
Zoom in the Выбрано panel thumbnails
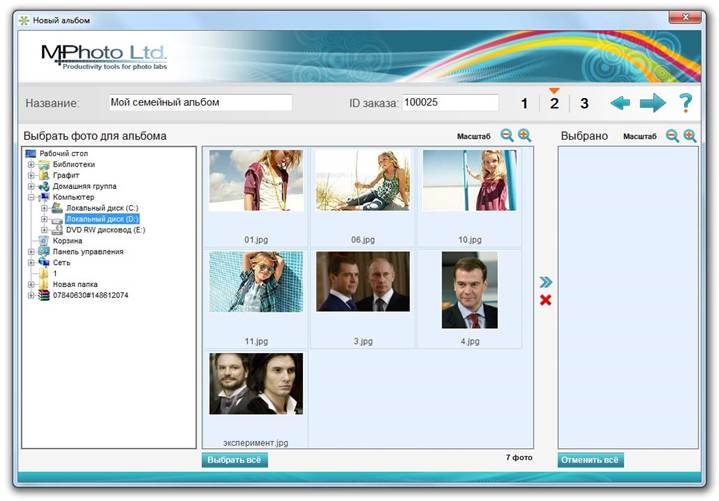690,136
